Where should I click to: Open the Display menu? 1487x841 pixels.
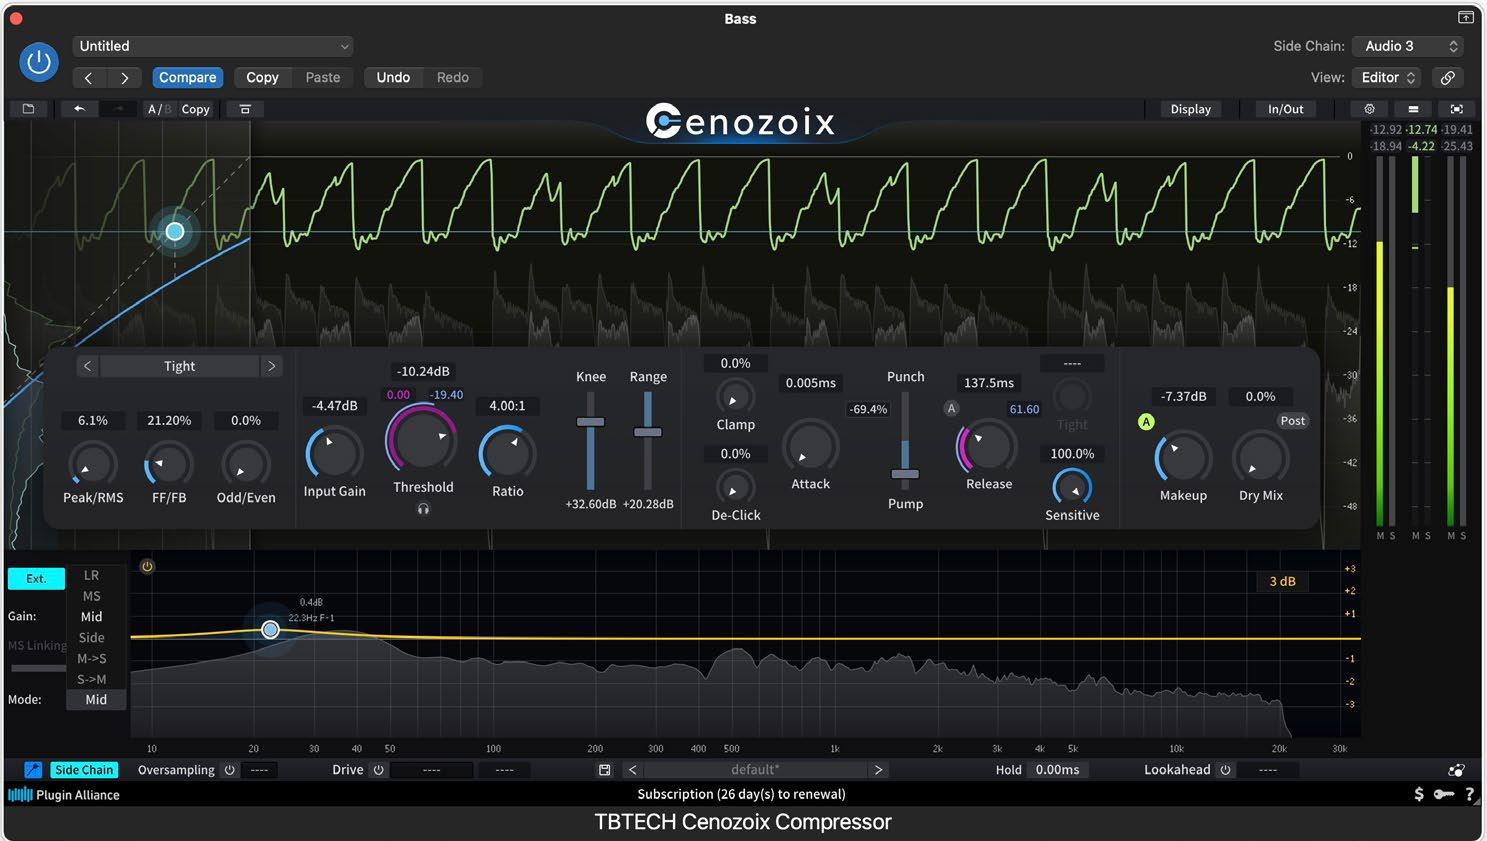pyautogui.click(x=1190, y=109)
